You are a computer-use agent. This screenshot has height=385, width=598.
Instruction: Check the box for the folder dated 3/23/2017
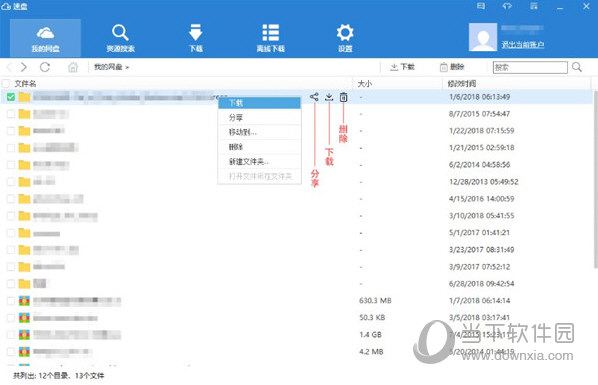[11, 250]
